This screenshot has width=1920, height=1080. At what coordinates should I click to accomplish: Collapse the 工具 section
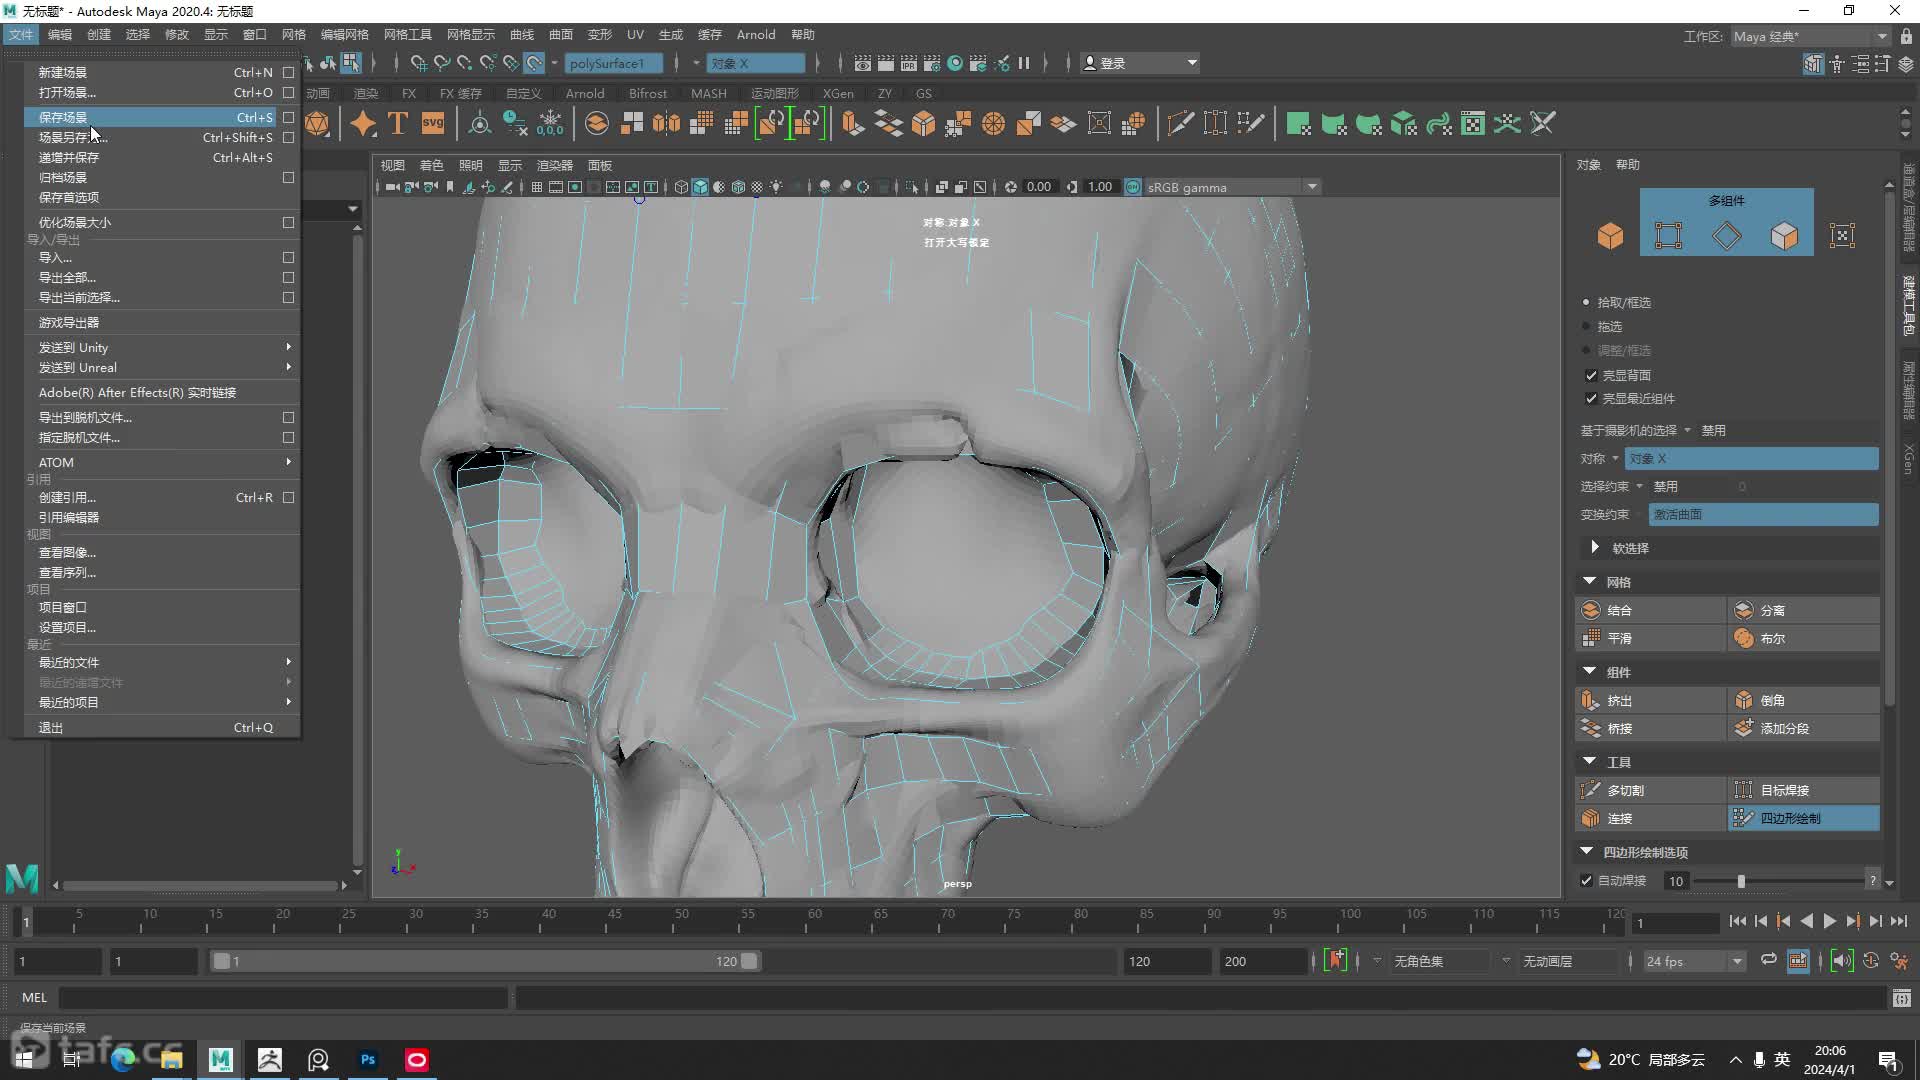(x=1589, y=761)
